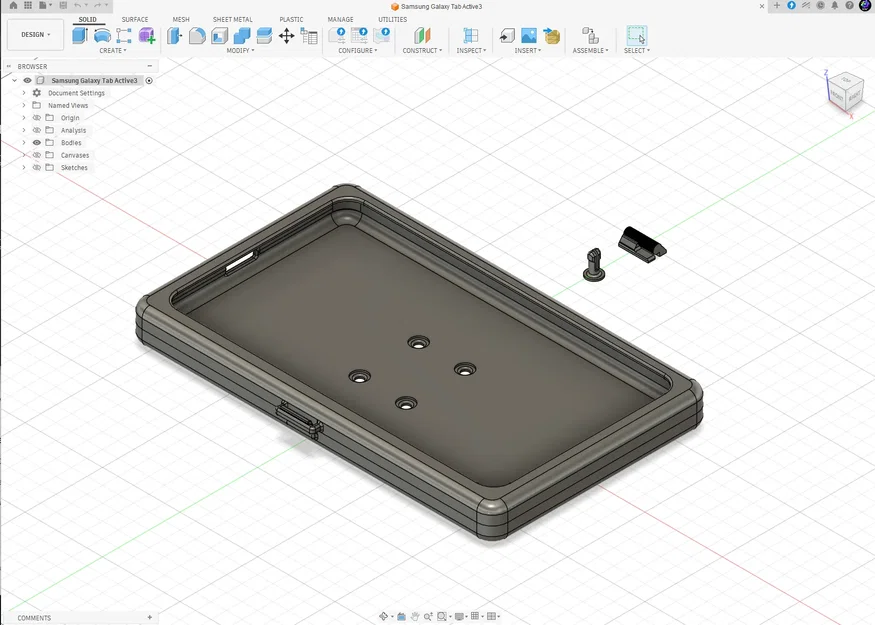Screen dimensions: 875x625
Task: Click the first Configure panel icon
Action: point(337,36)
